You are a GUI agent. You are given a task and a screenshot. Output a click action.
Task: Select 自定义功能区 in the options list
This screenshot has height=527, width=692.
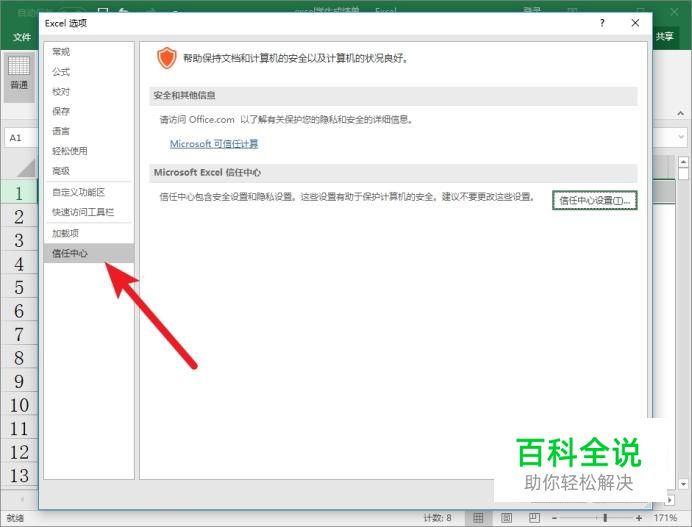tap(78, 192)
